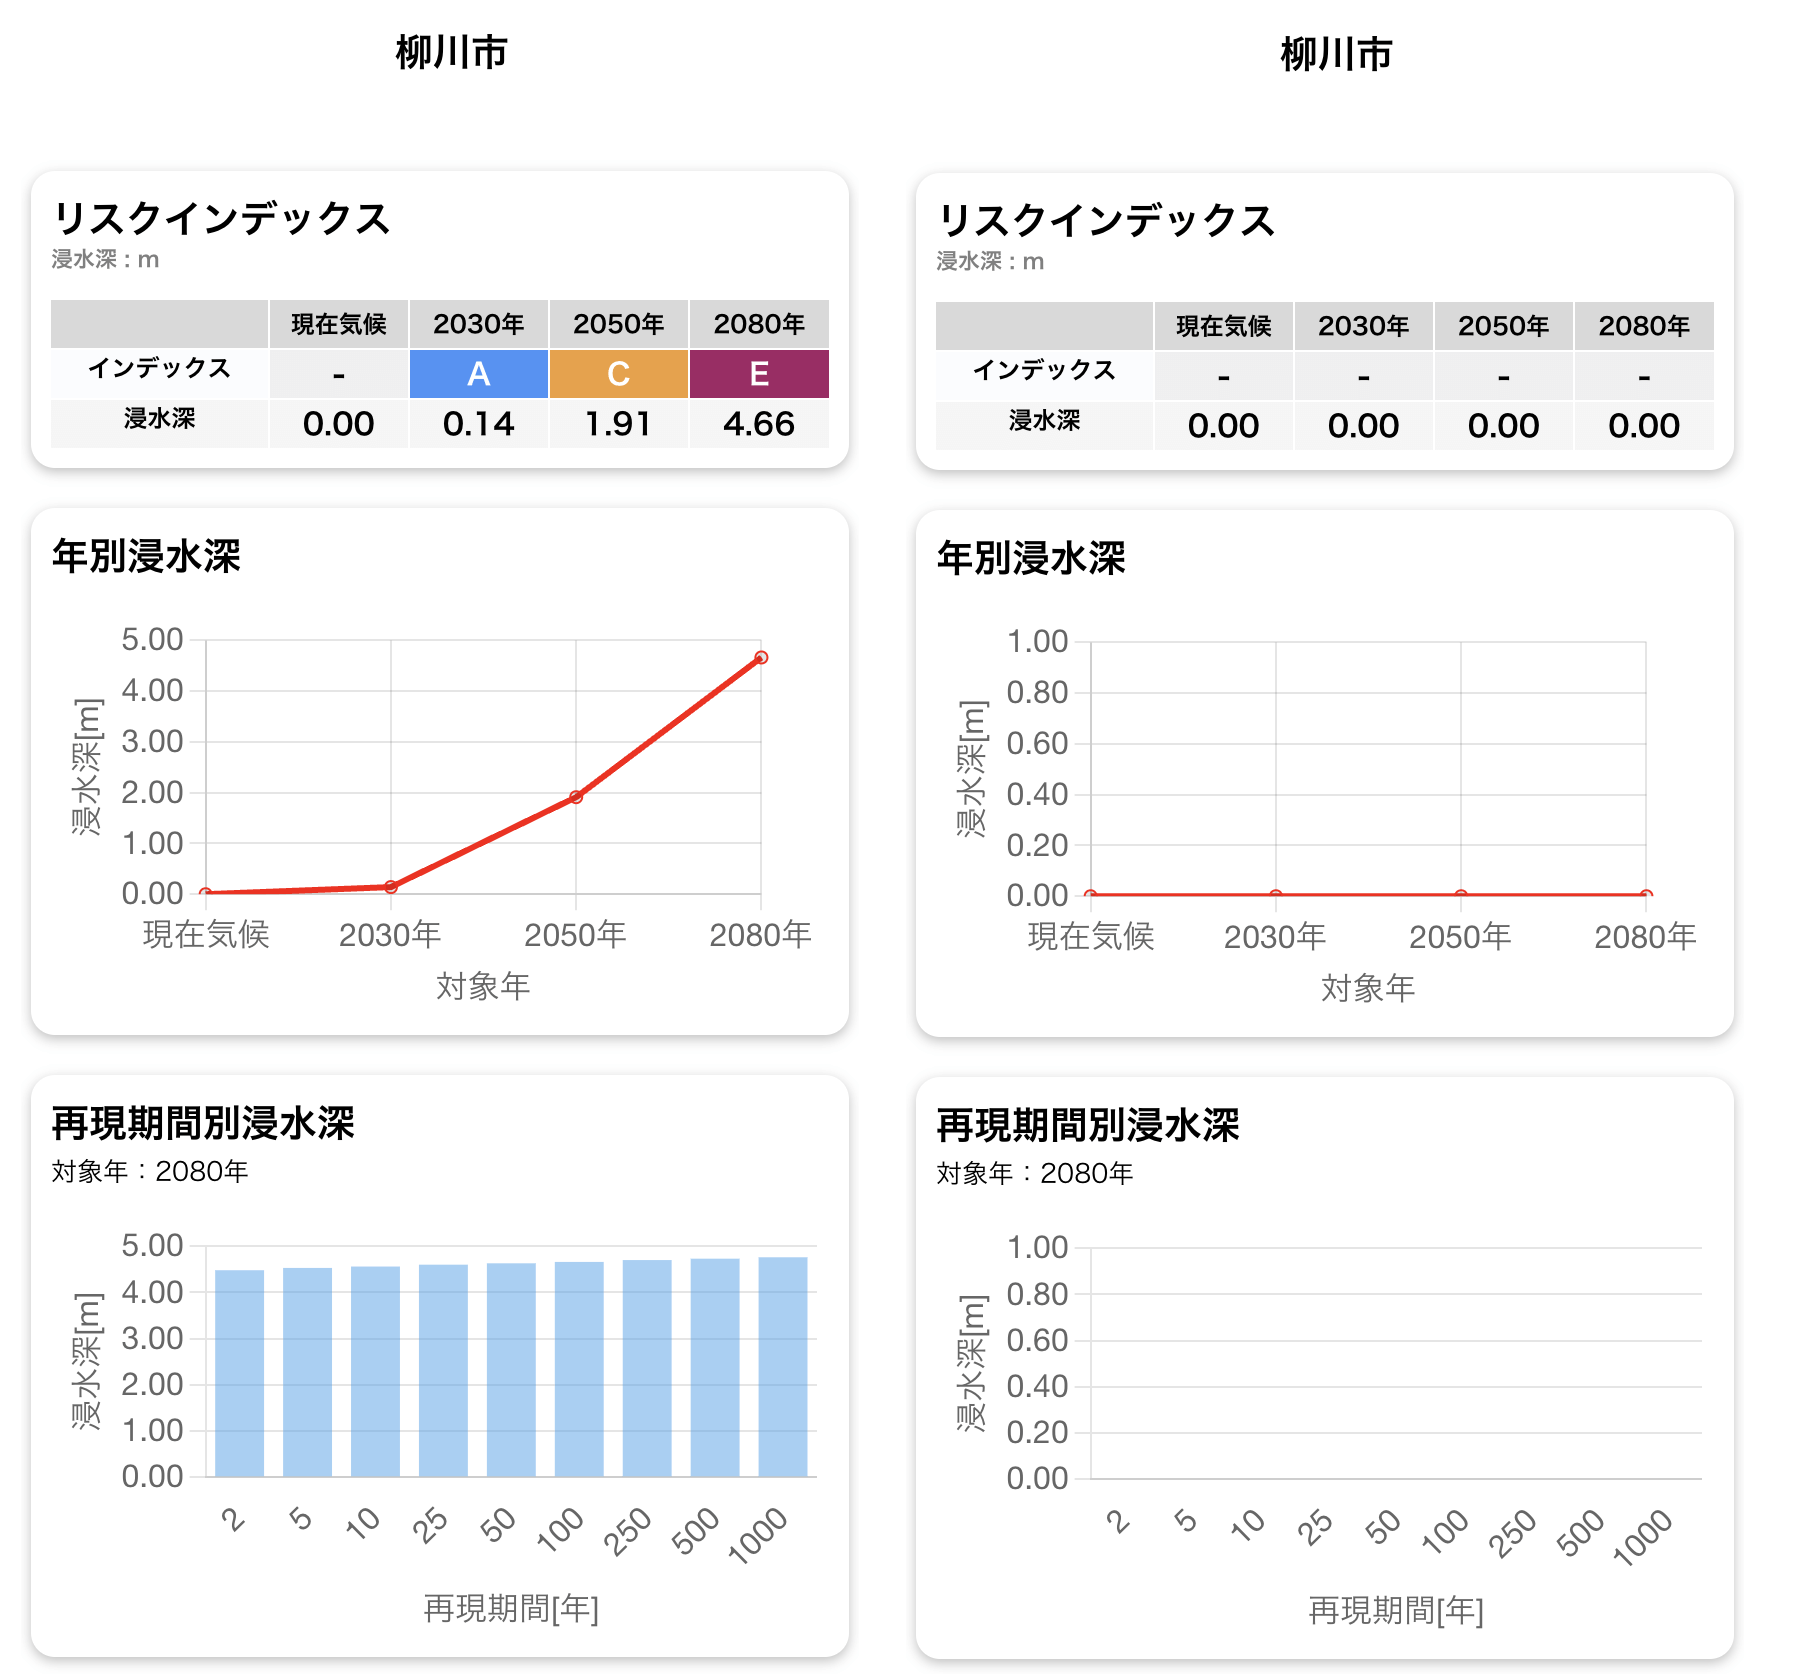Screen dimensions: 1806x1674
Task: Click the 4.66 flood depth value
Action: (x=758, y=424)
